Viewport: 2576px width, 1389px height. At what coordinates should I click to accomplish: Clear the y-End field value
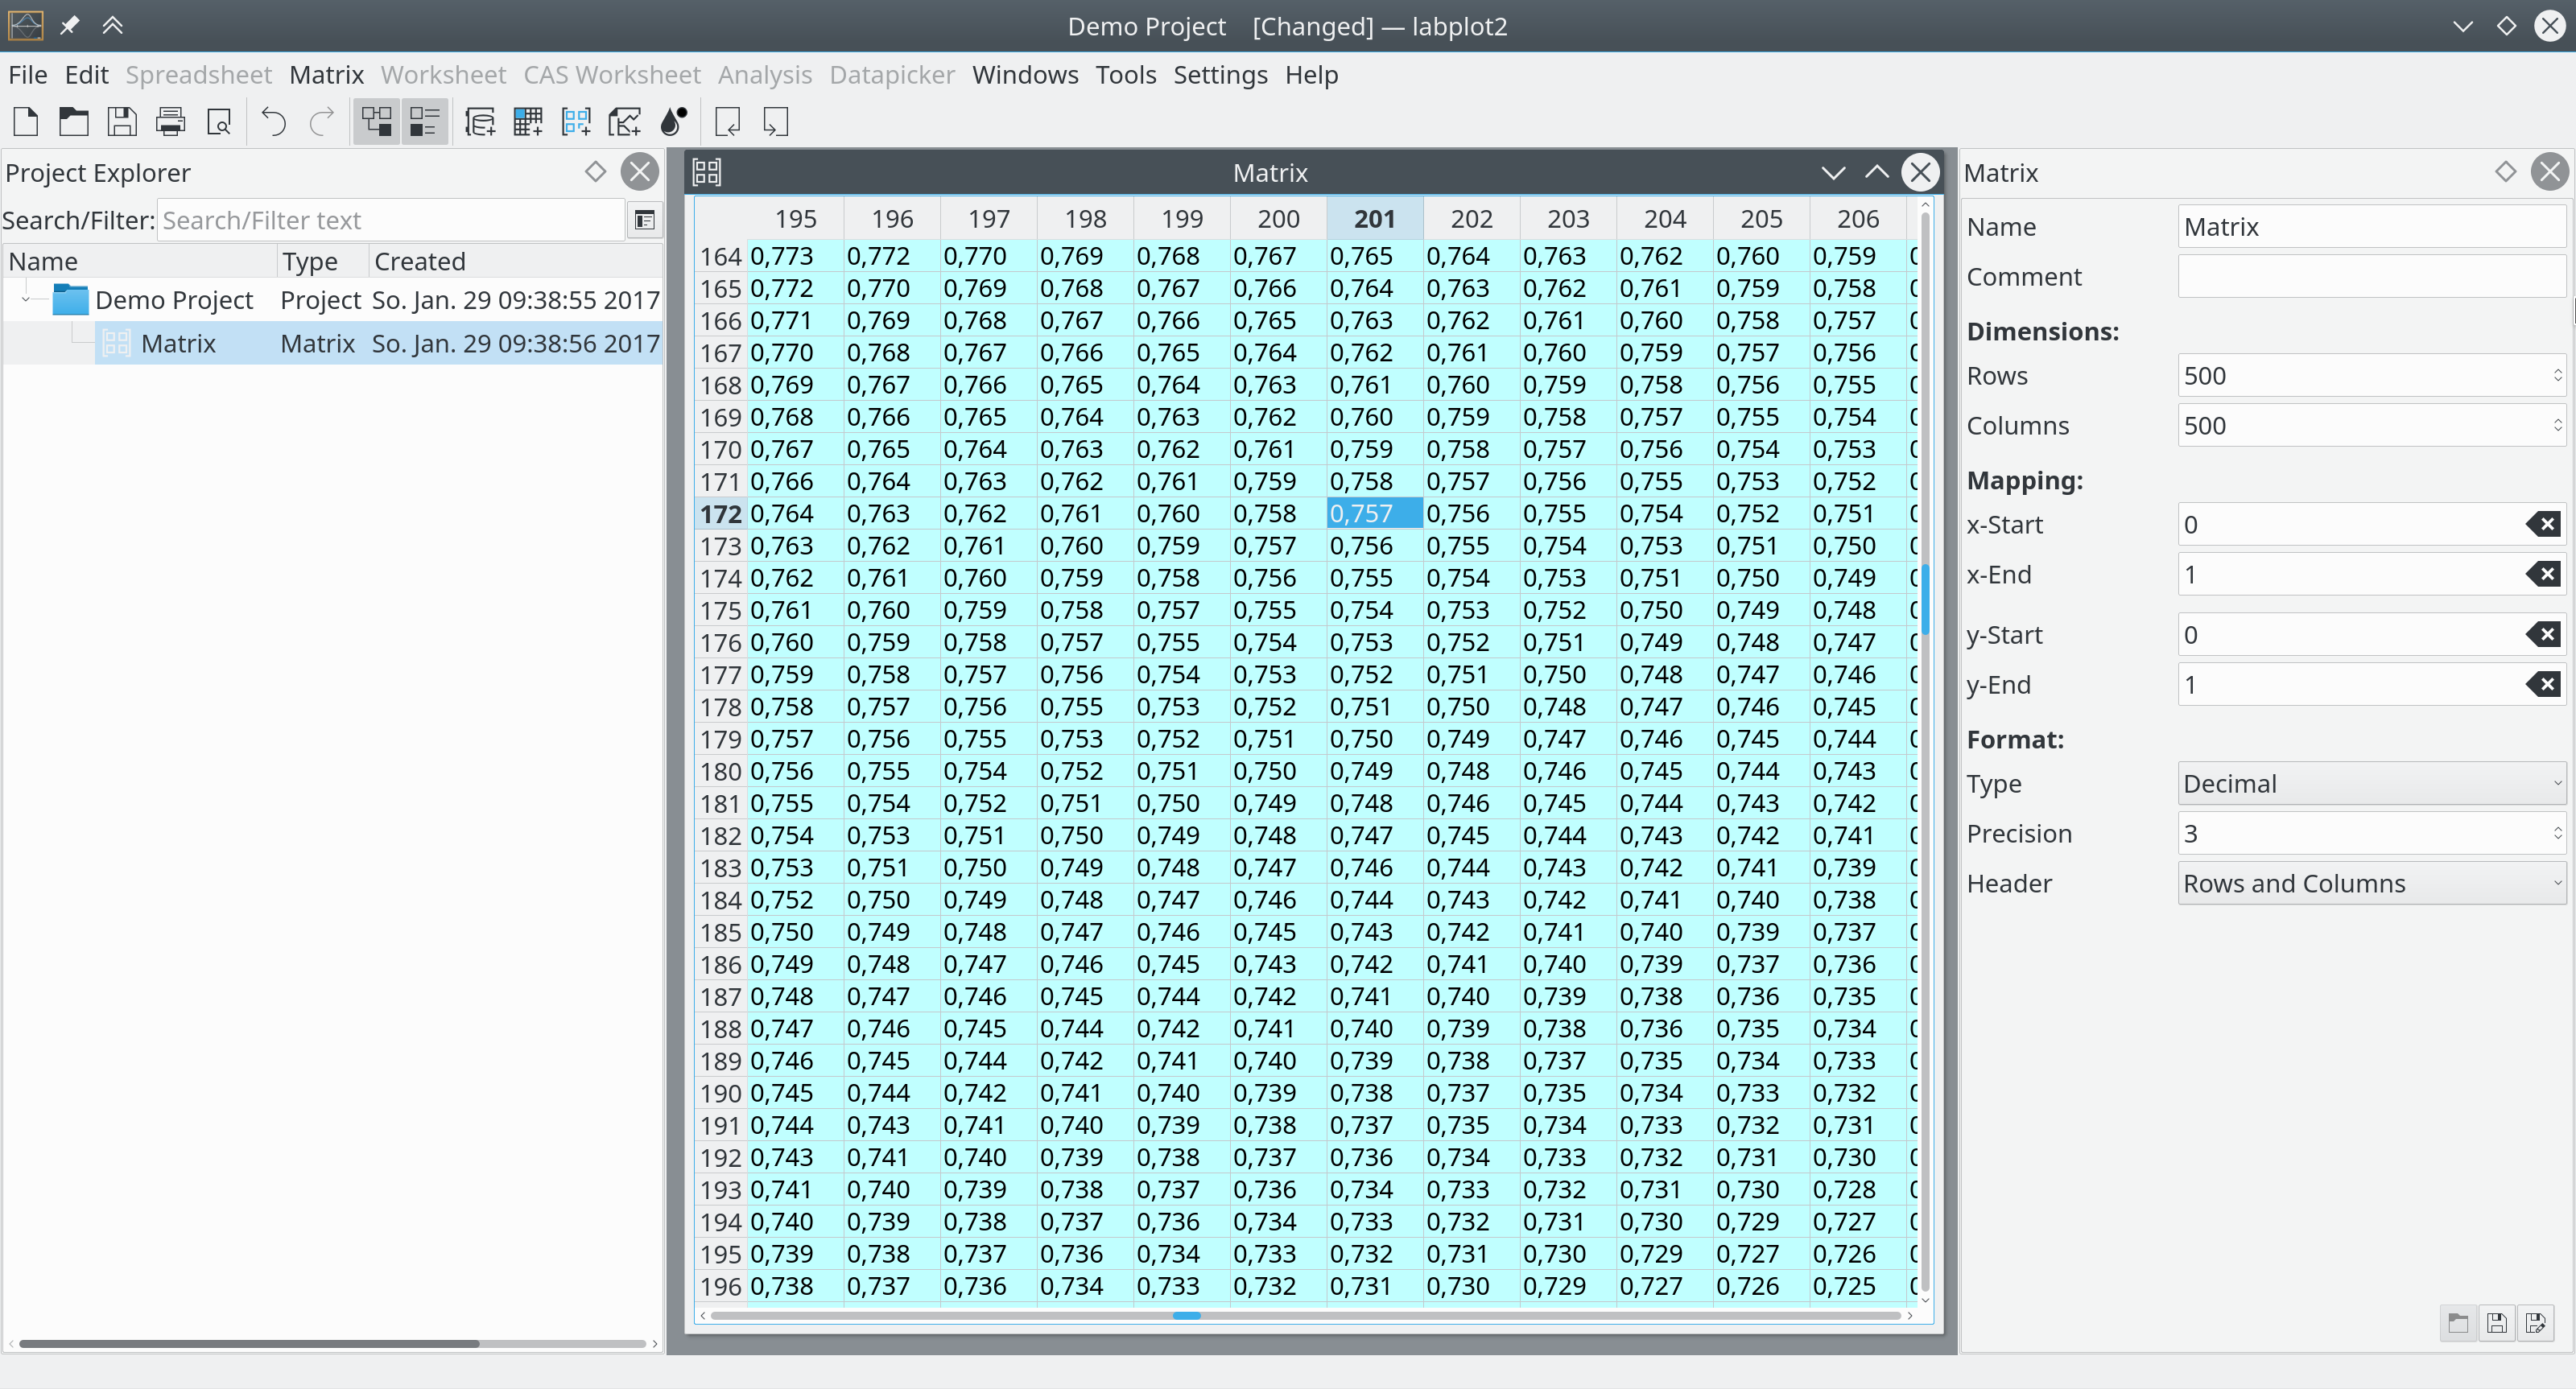(x=2543, y=684)
